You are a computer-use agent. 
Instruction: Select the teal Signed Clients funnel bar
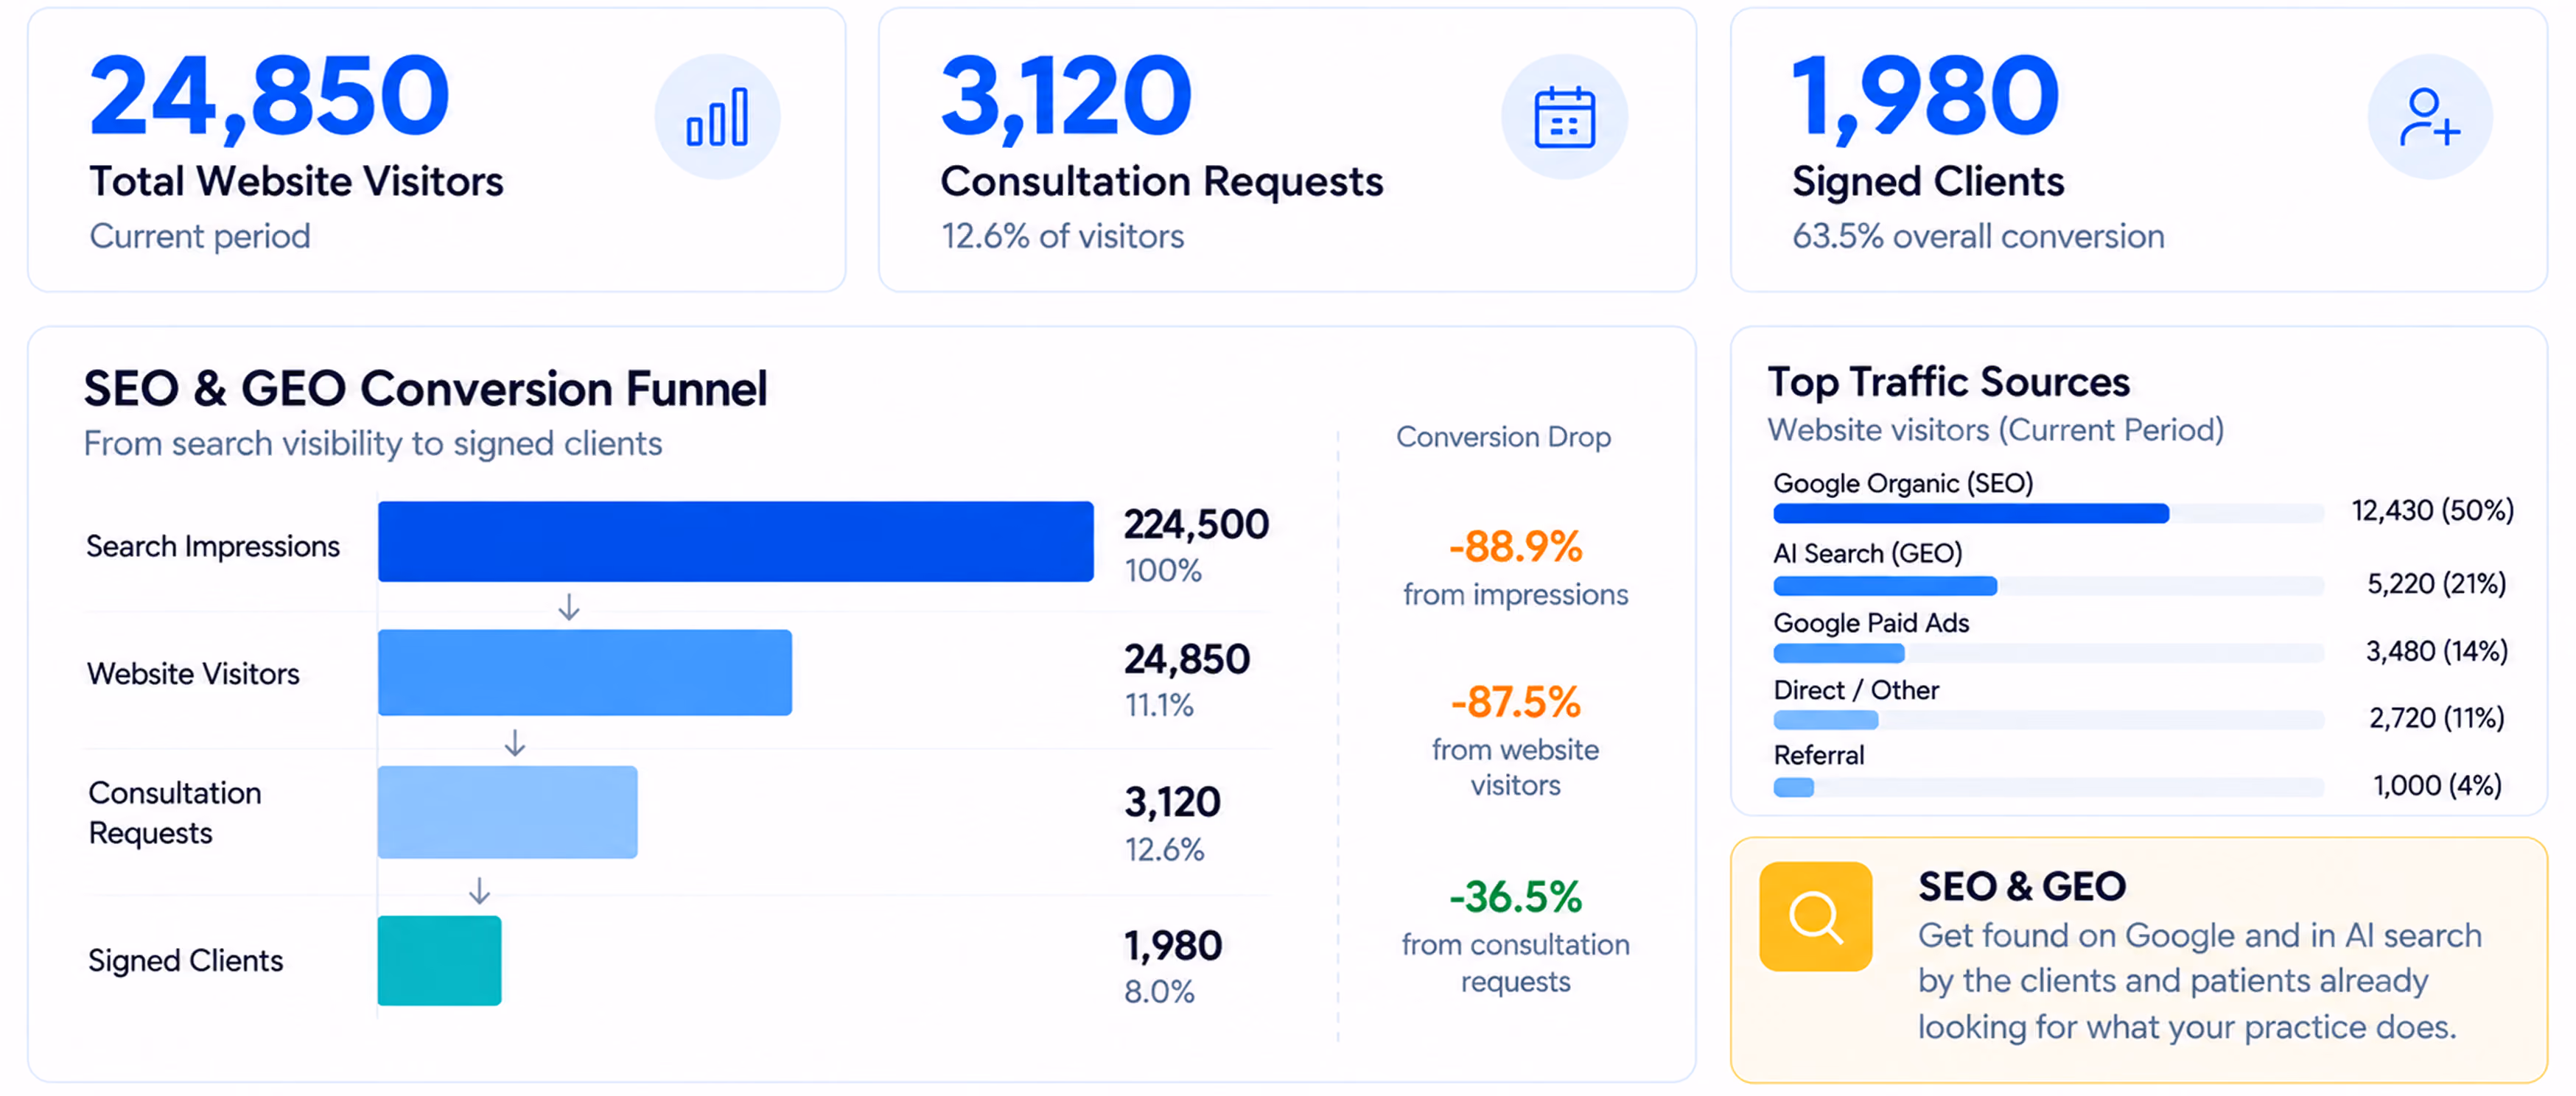439,960
